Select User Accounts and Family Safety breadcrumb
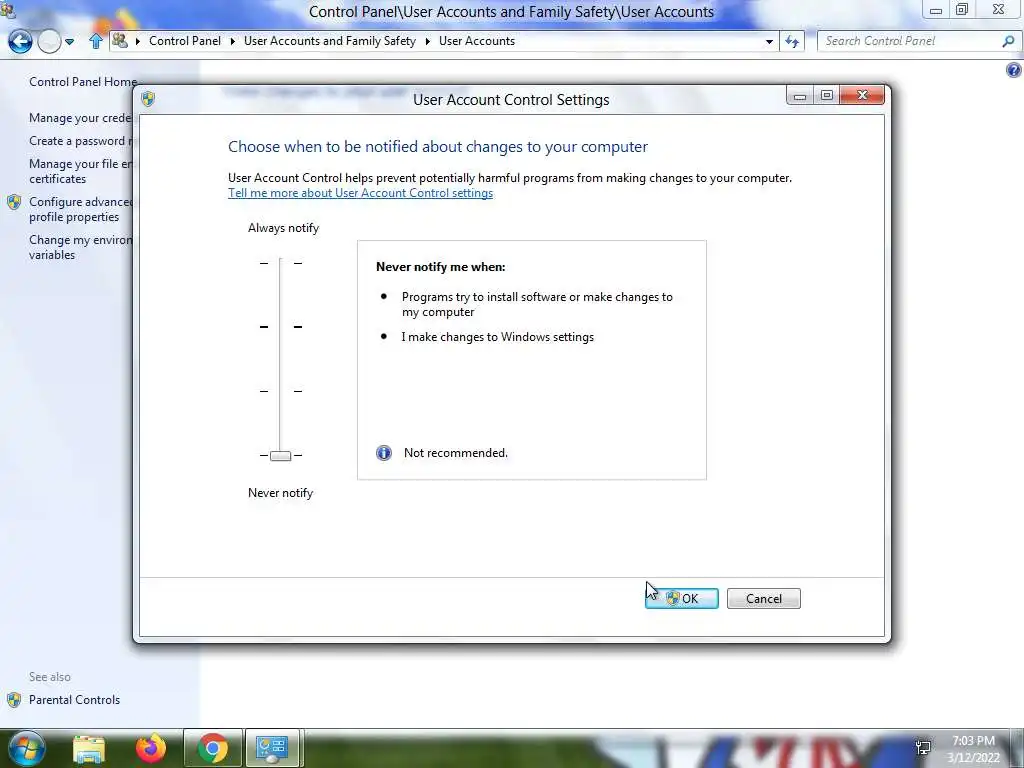This screenshot has height=768, width=1024. [x=330, y=40]
